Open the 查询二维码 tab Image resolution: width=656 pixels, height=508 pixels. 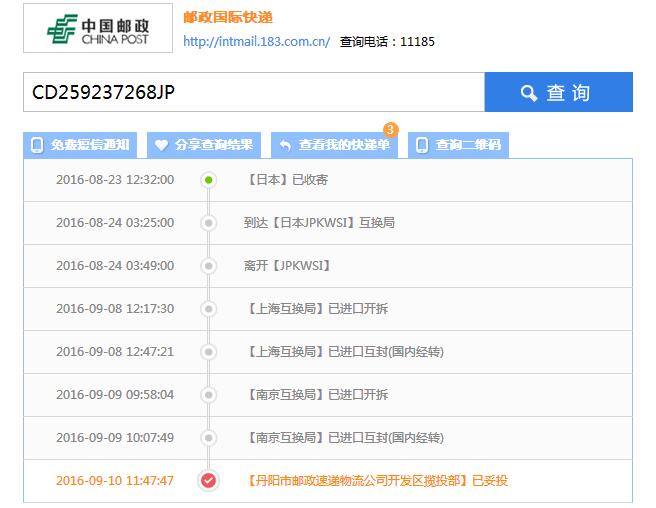[458, 145]
